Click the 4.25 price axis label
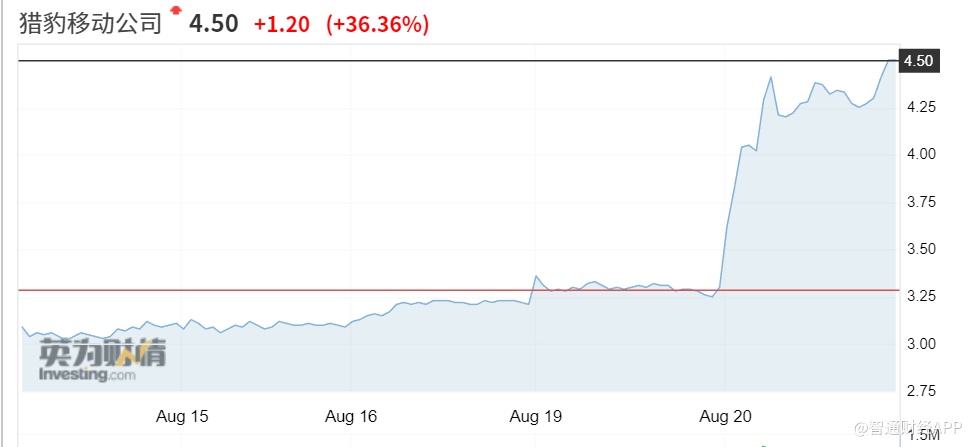972x447 pixels. point(919,106)
